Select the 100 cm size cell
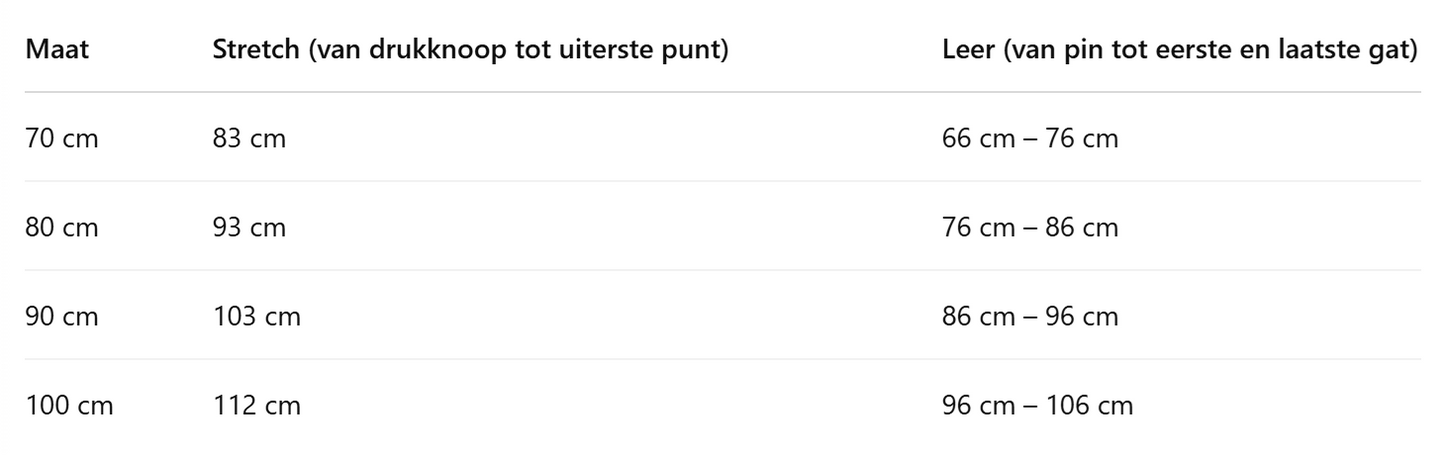Image resolution: width=1445 pixels, height=458 pixels. click(x=69, y=406)
